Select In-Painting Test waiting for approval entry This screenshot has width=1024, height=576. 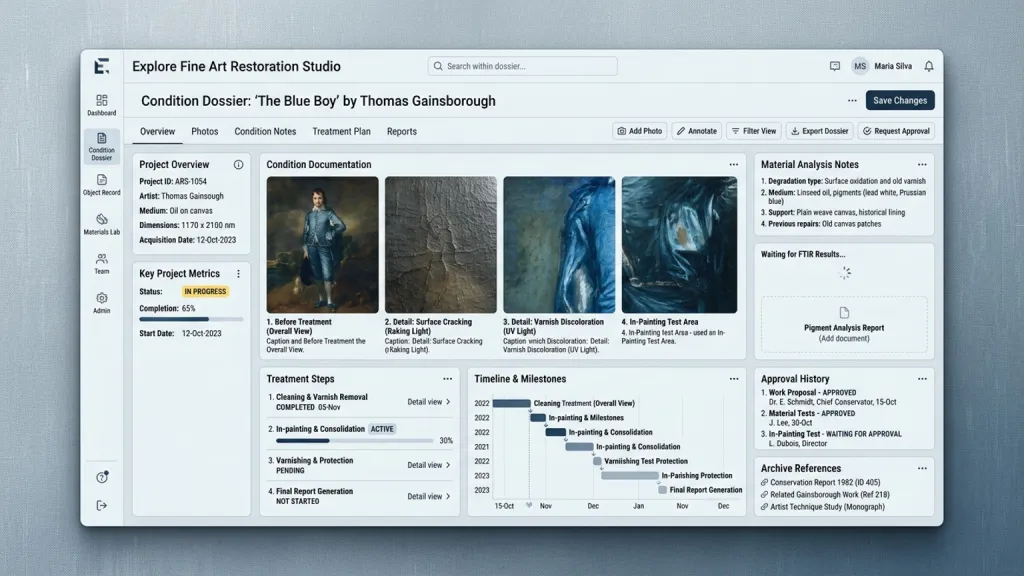[x=831, y=438]
